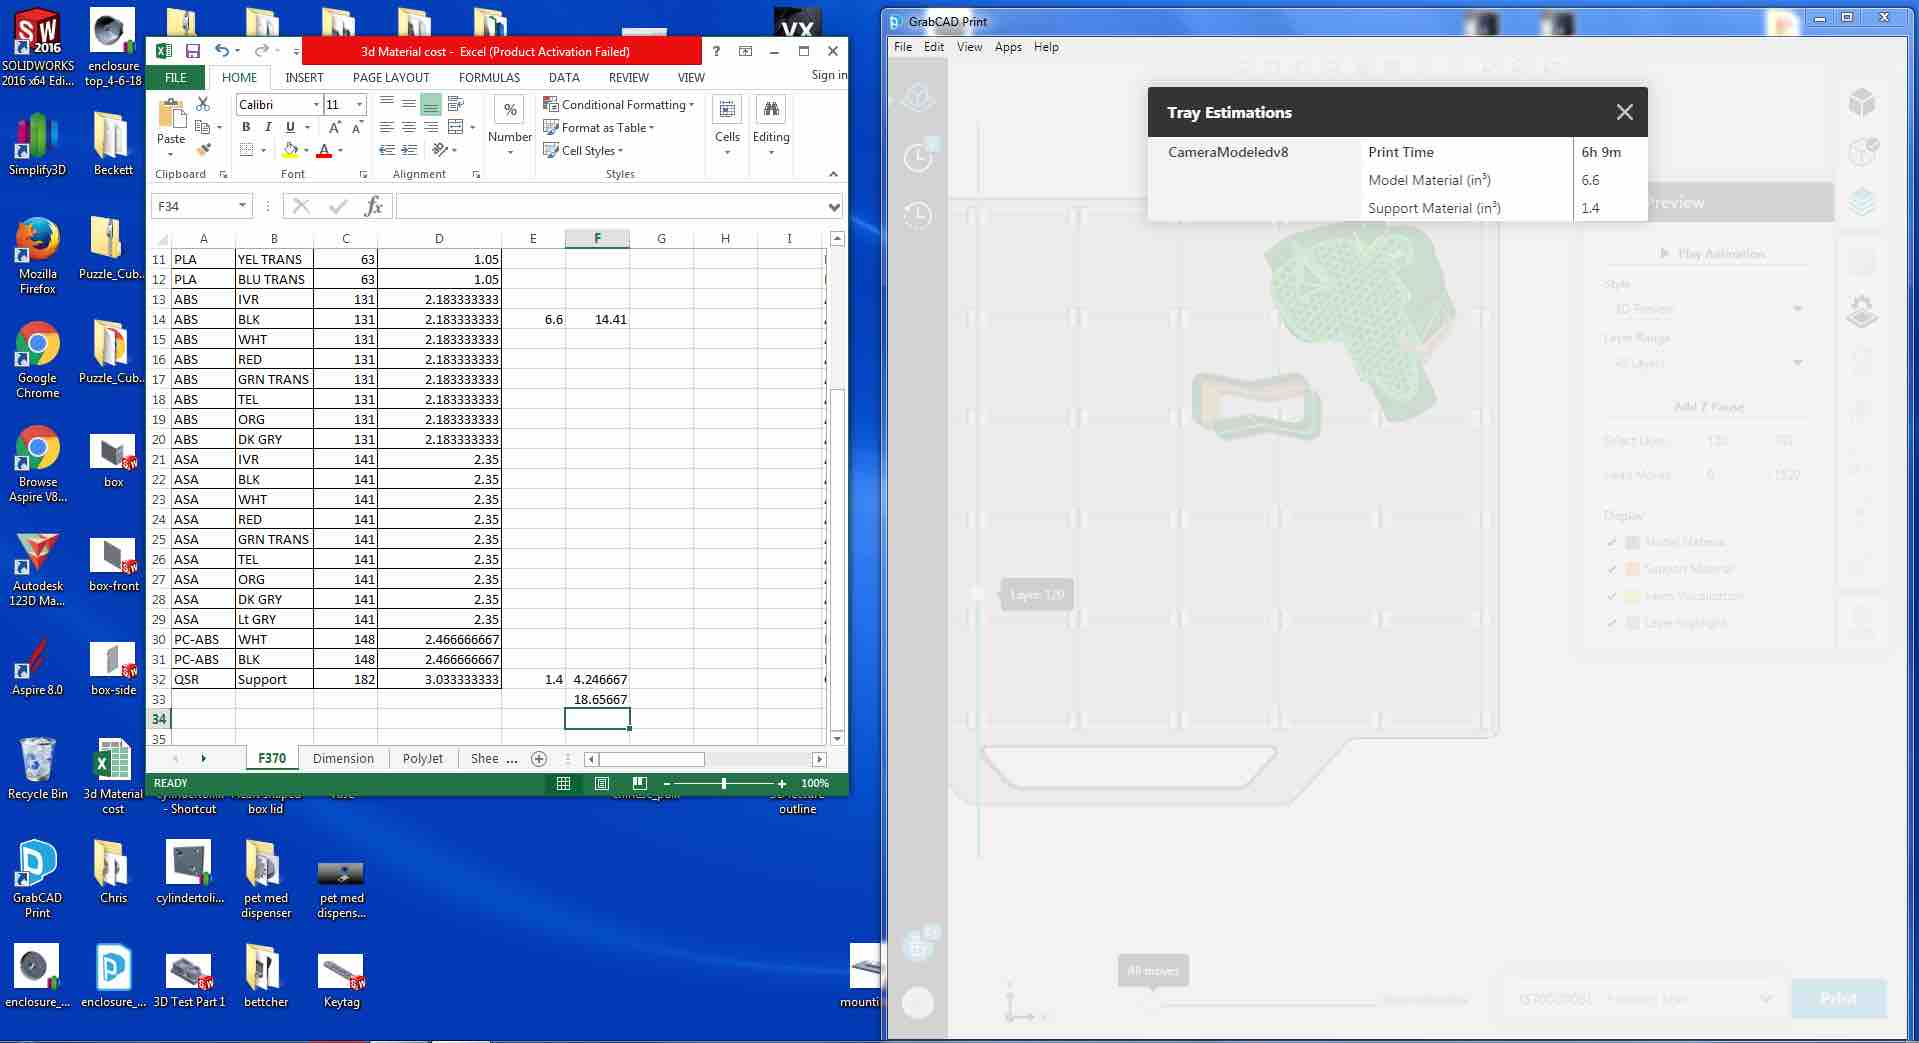This screenshot has width=1919, height=1043.
Task: Decrease font size
Action: point(357,127)
